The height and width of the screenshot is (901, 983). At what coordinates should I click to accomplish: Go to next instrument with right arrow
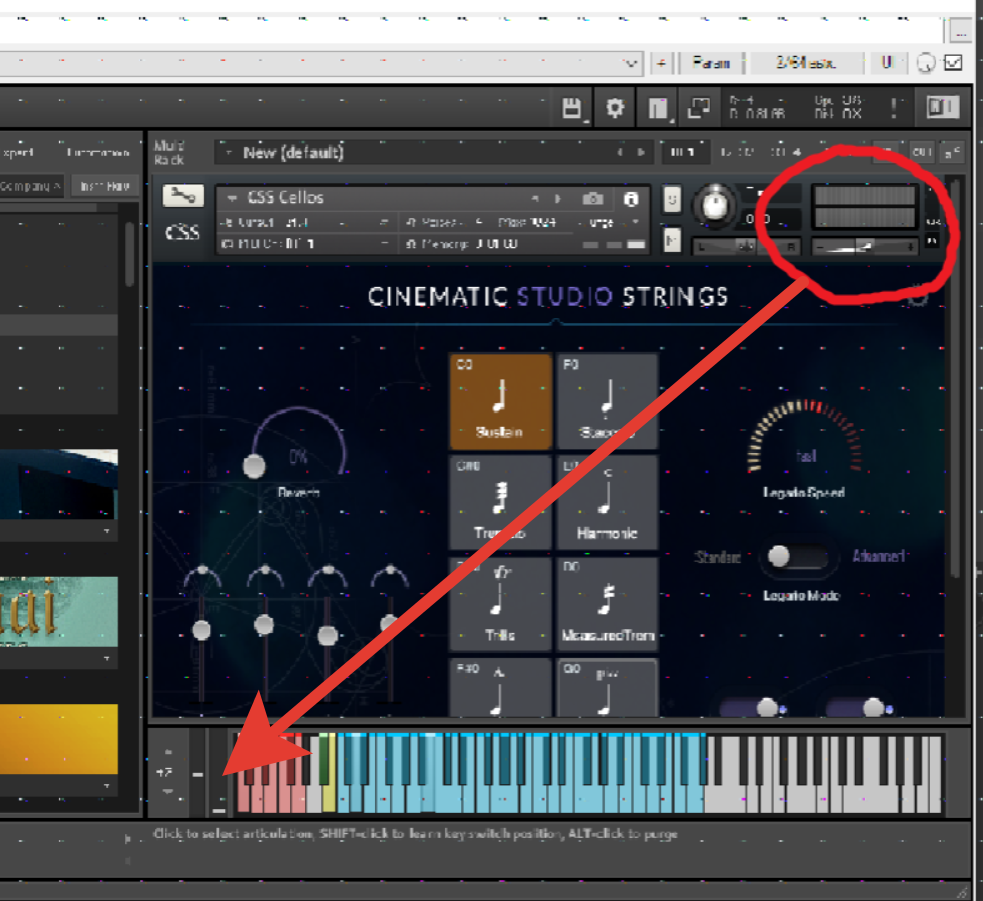[x=557, y=199]
